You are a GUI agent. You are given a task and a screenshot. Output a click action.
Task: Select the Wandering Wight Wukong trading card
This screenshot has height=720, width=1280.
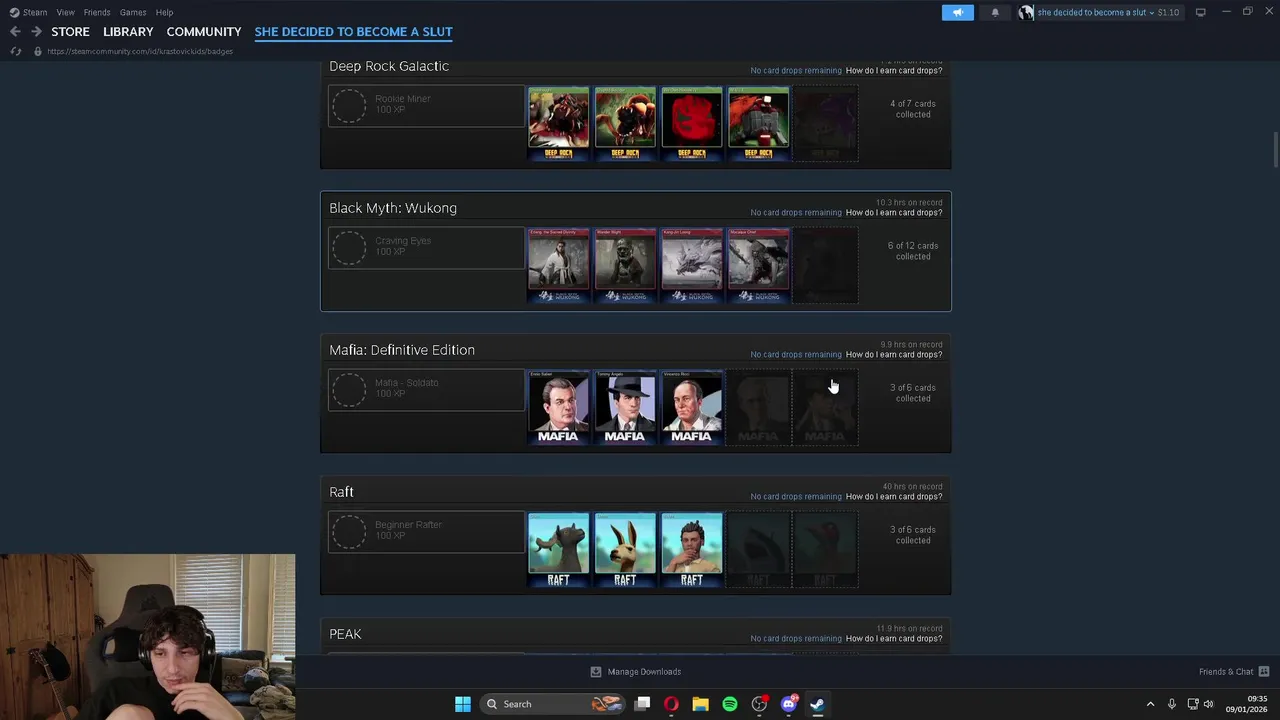[x=625, y=265]
